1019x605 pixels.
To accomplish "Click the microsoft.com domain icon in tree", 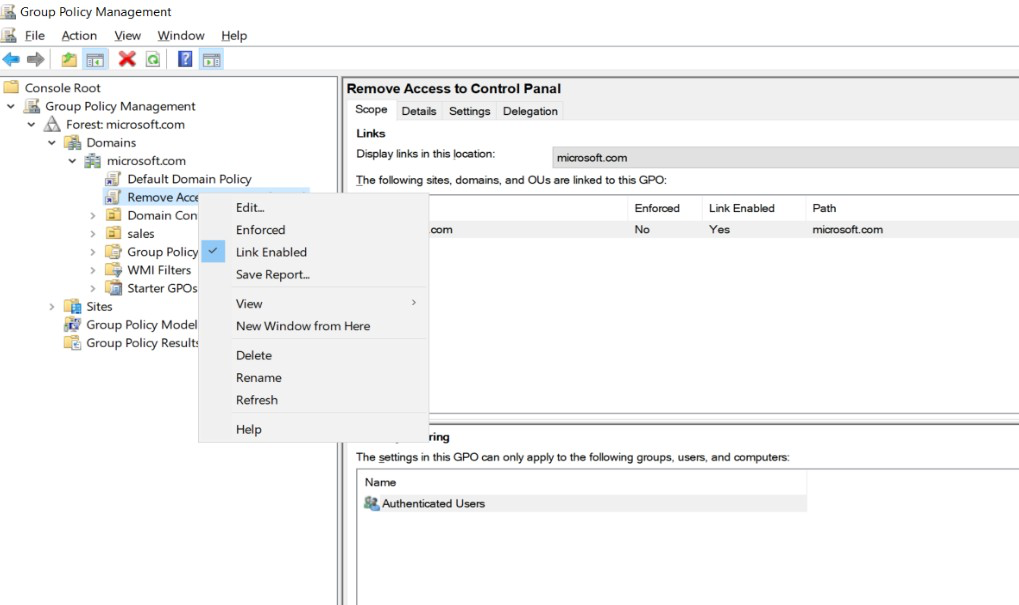I will point(93,160).
